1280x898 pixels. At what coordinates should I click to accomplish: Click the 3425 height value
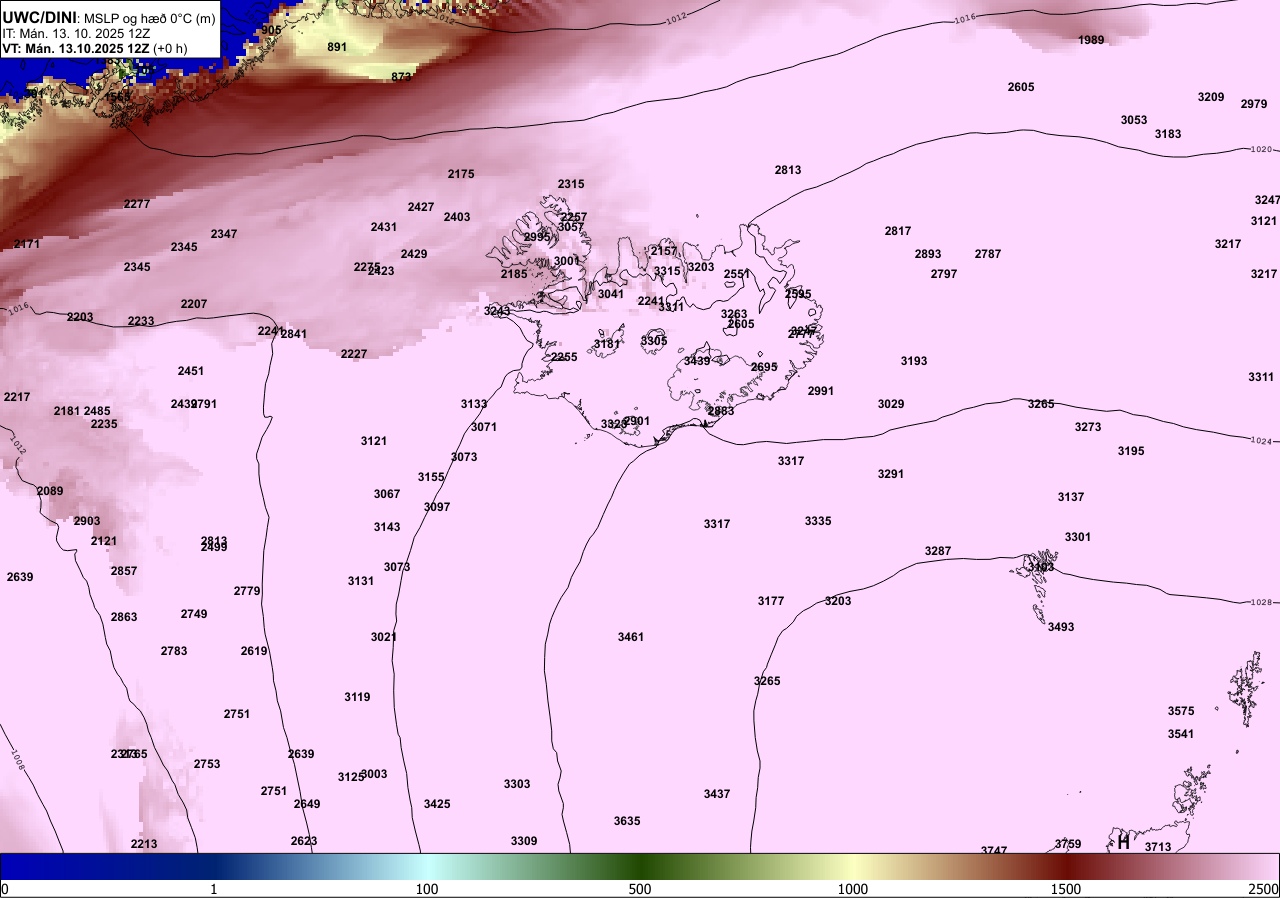(437, 804)
